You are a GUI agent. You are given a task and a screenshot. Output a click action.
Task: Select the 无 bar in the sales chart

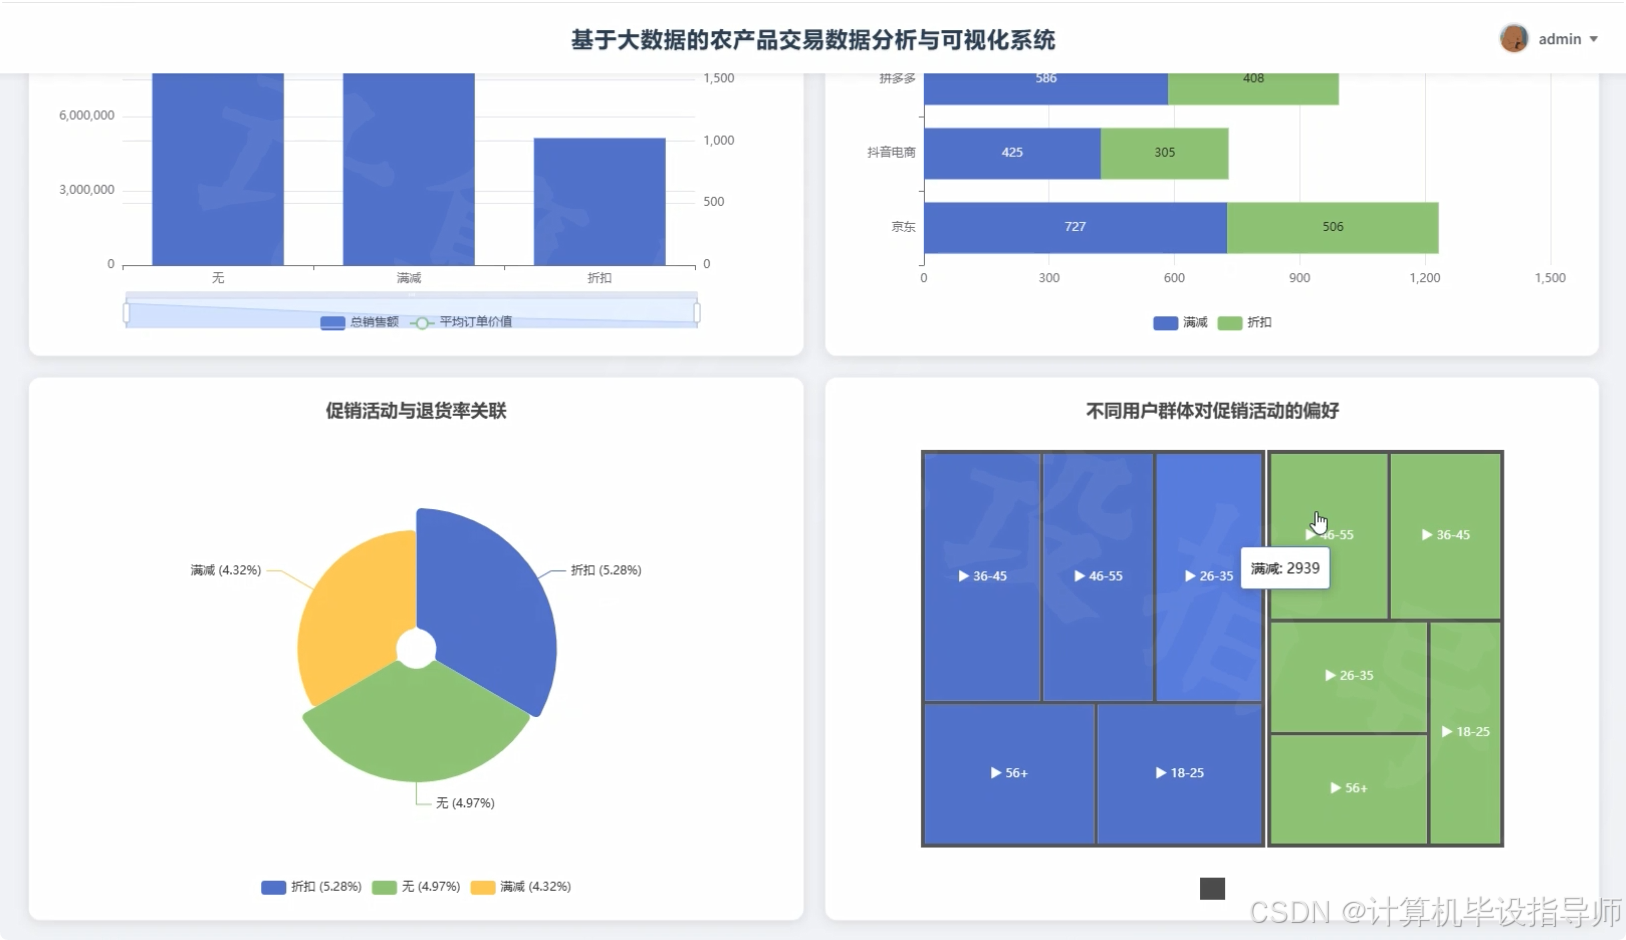[218, 169]
